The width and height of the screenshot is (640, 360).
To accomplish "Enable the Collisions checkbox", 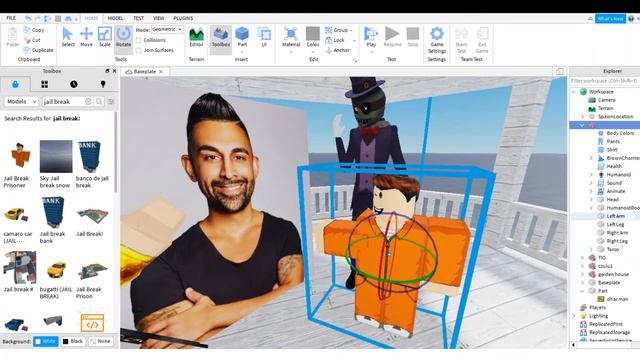I will coord(139,40).
